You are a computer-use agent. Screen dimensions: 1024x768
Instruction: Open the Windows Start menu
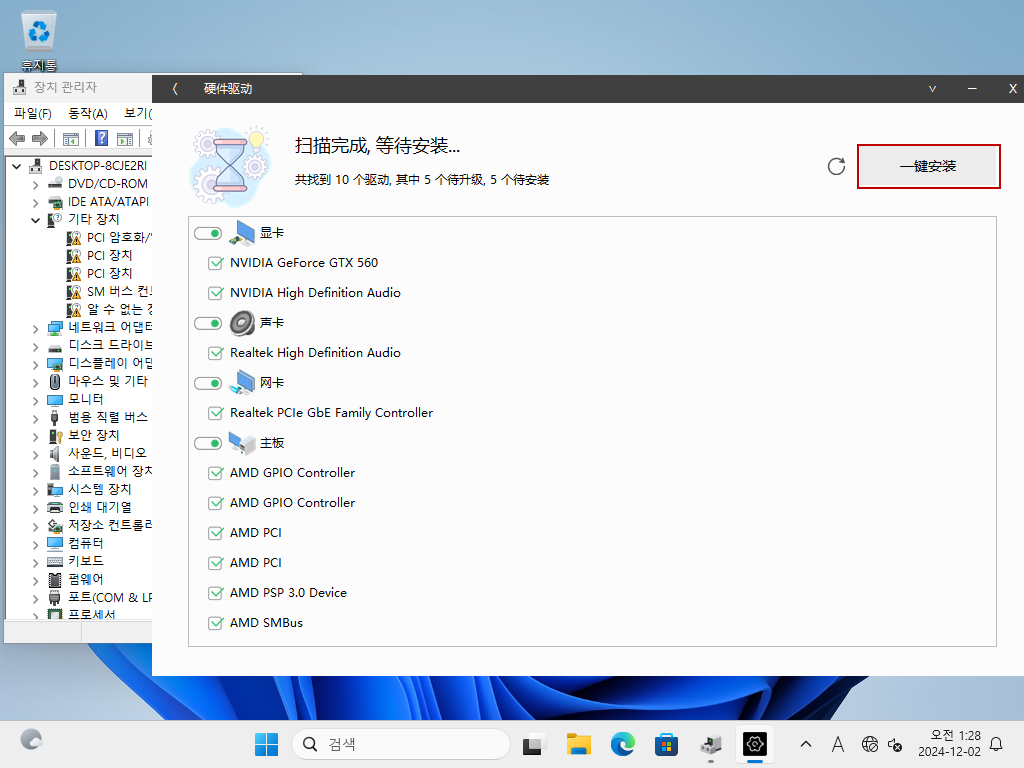pyautogui.click(x=266, y=744)
